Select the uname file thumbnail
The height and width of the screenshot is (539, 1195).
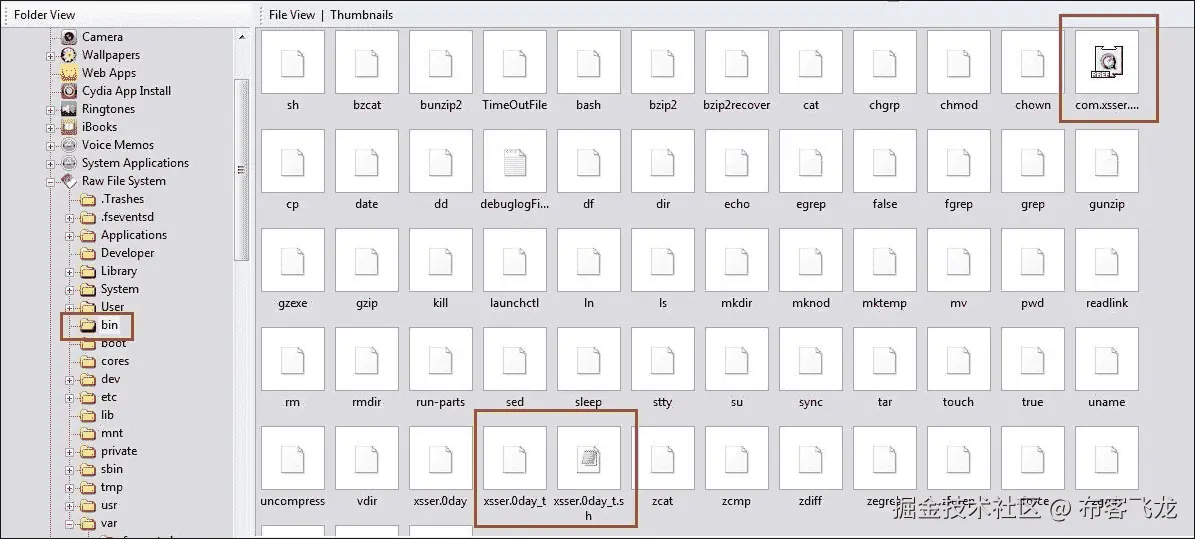coord(1107,360)
